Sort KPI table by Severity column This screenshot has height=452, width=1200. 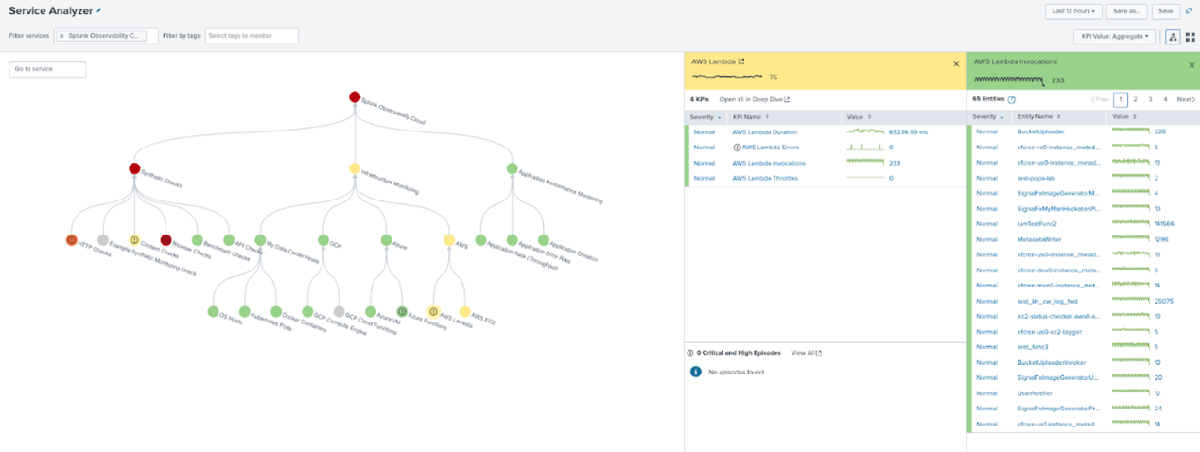point(703,117)
